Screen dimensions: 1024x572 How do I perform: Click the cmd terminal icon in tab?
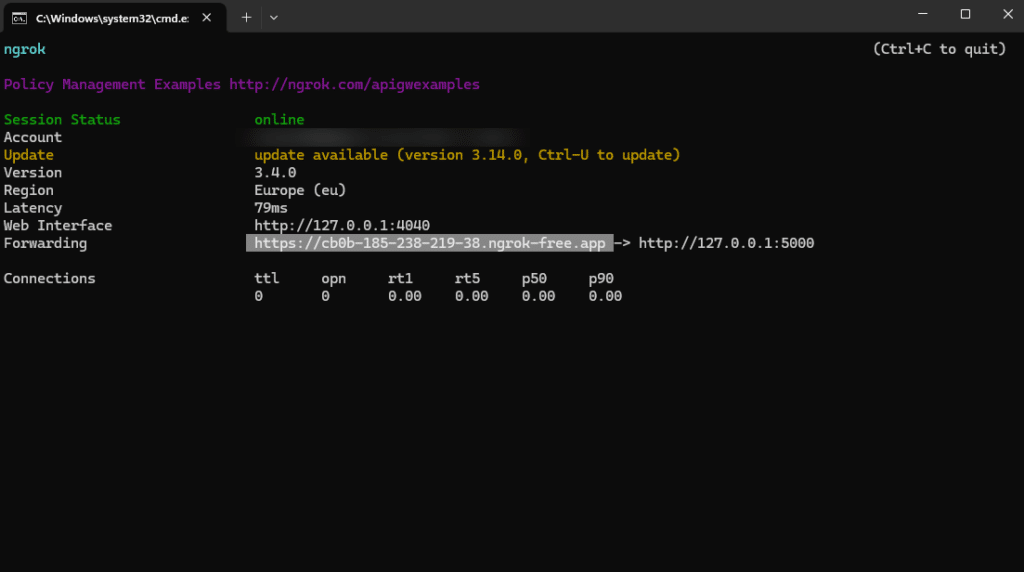click(20, 18)
